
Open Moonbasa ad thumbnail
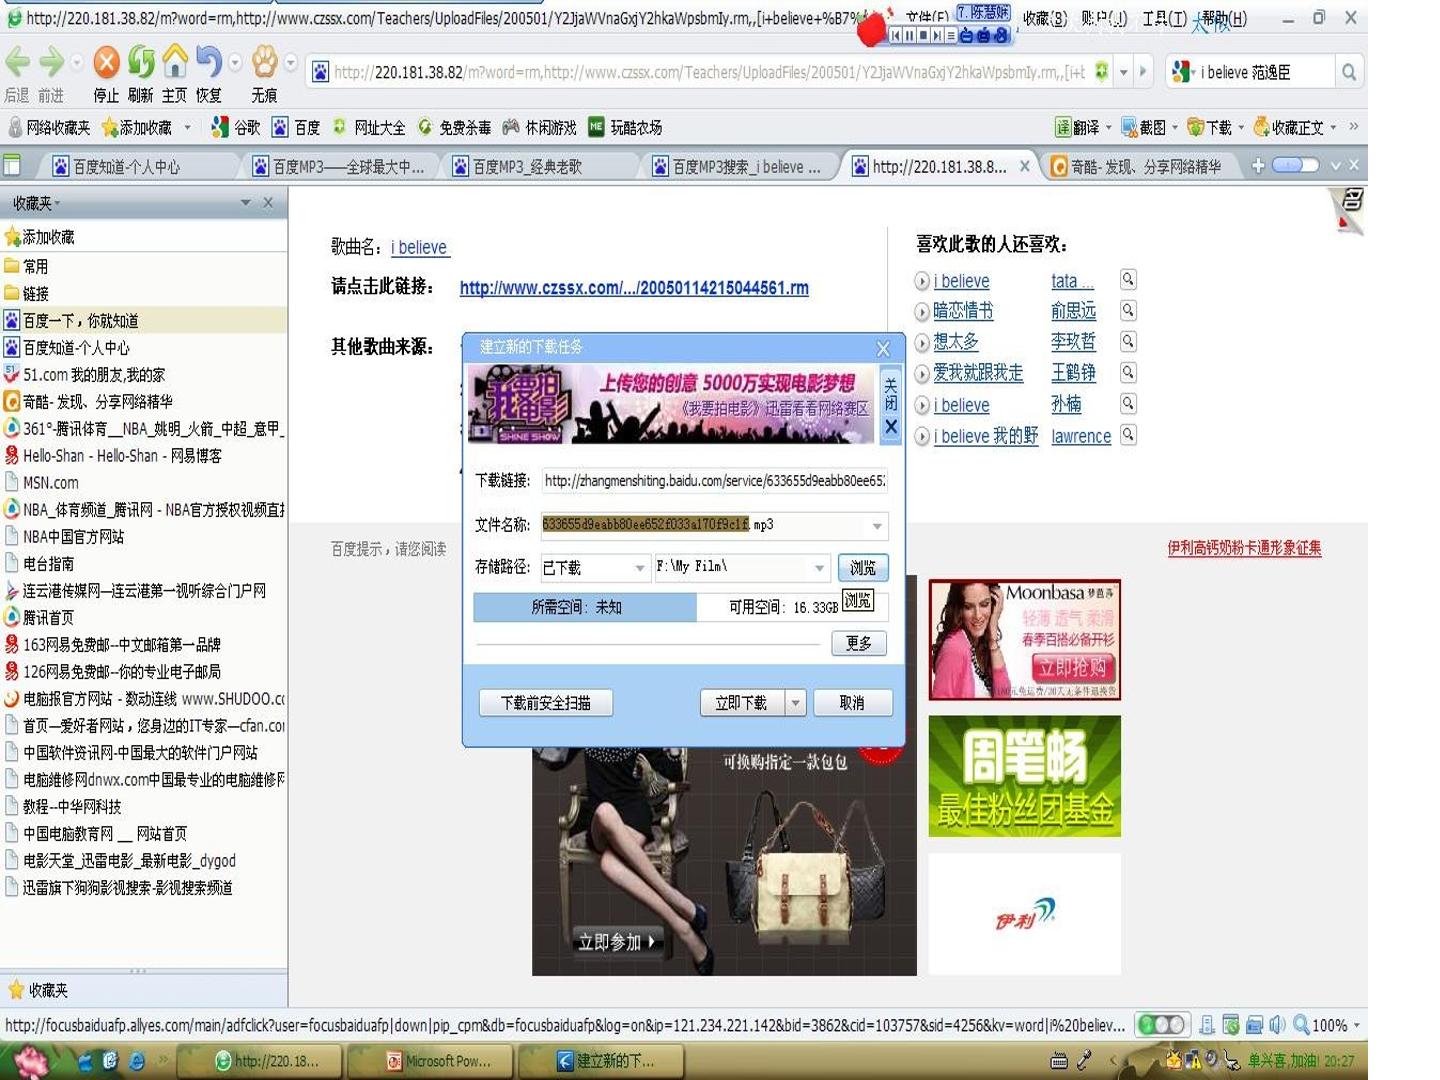pos(1024,639)
